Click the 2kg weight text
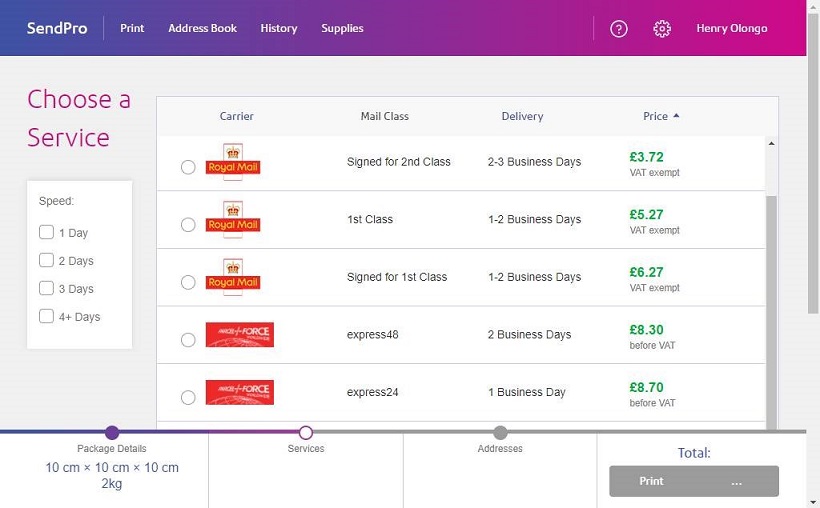 [111, 483]
